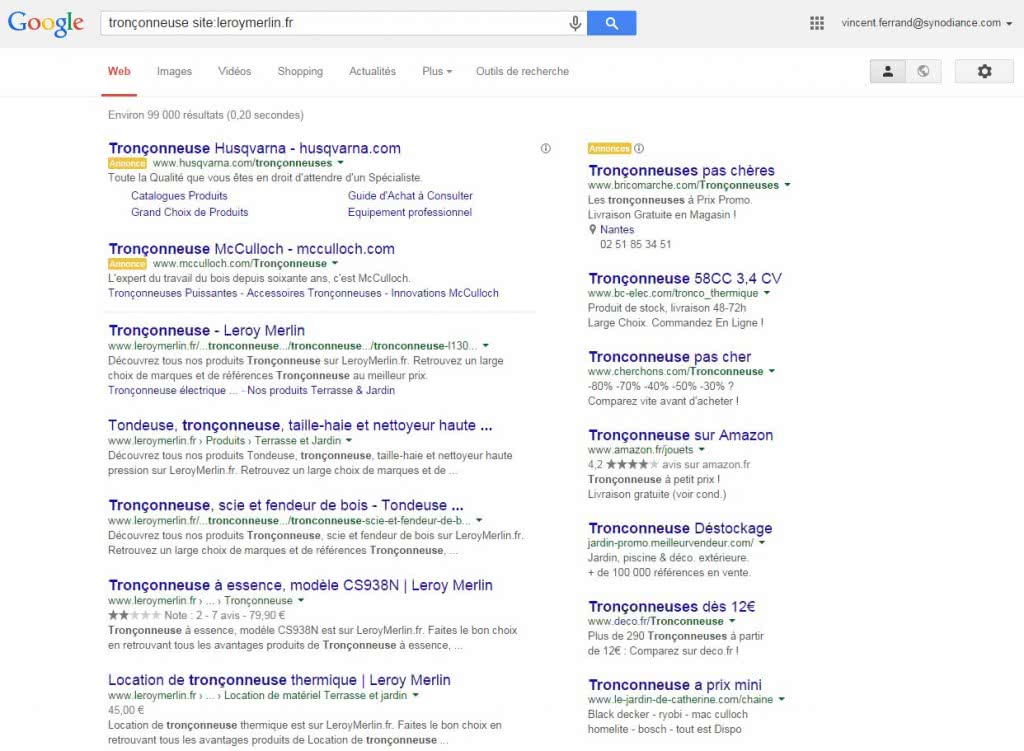The height and width of the screenshot is (751, 1024).
Task: Open the Tronçonneuses pas chères ad
Action: tap(681, 170)
